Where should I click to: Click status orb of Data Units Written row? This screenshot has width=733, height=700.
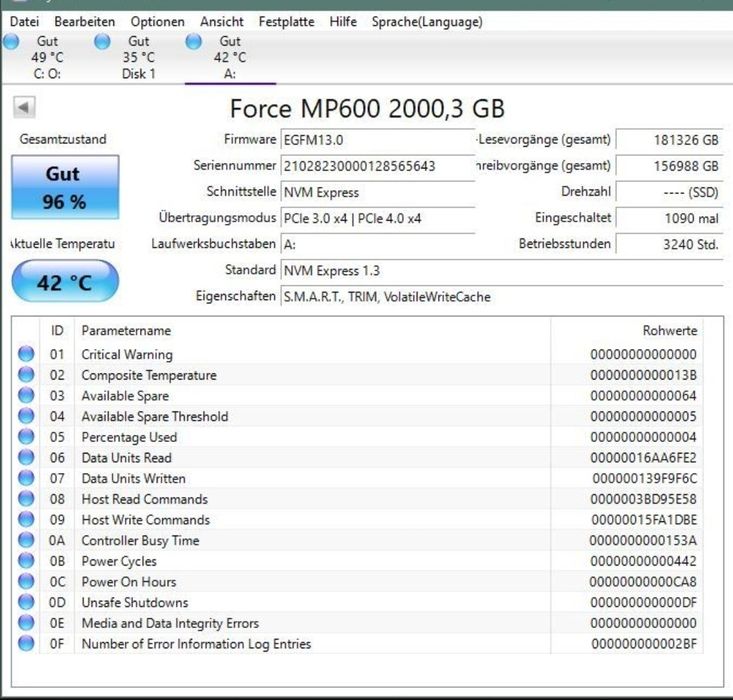(x=26, y=478)
